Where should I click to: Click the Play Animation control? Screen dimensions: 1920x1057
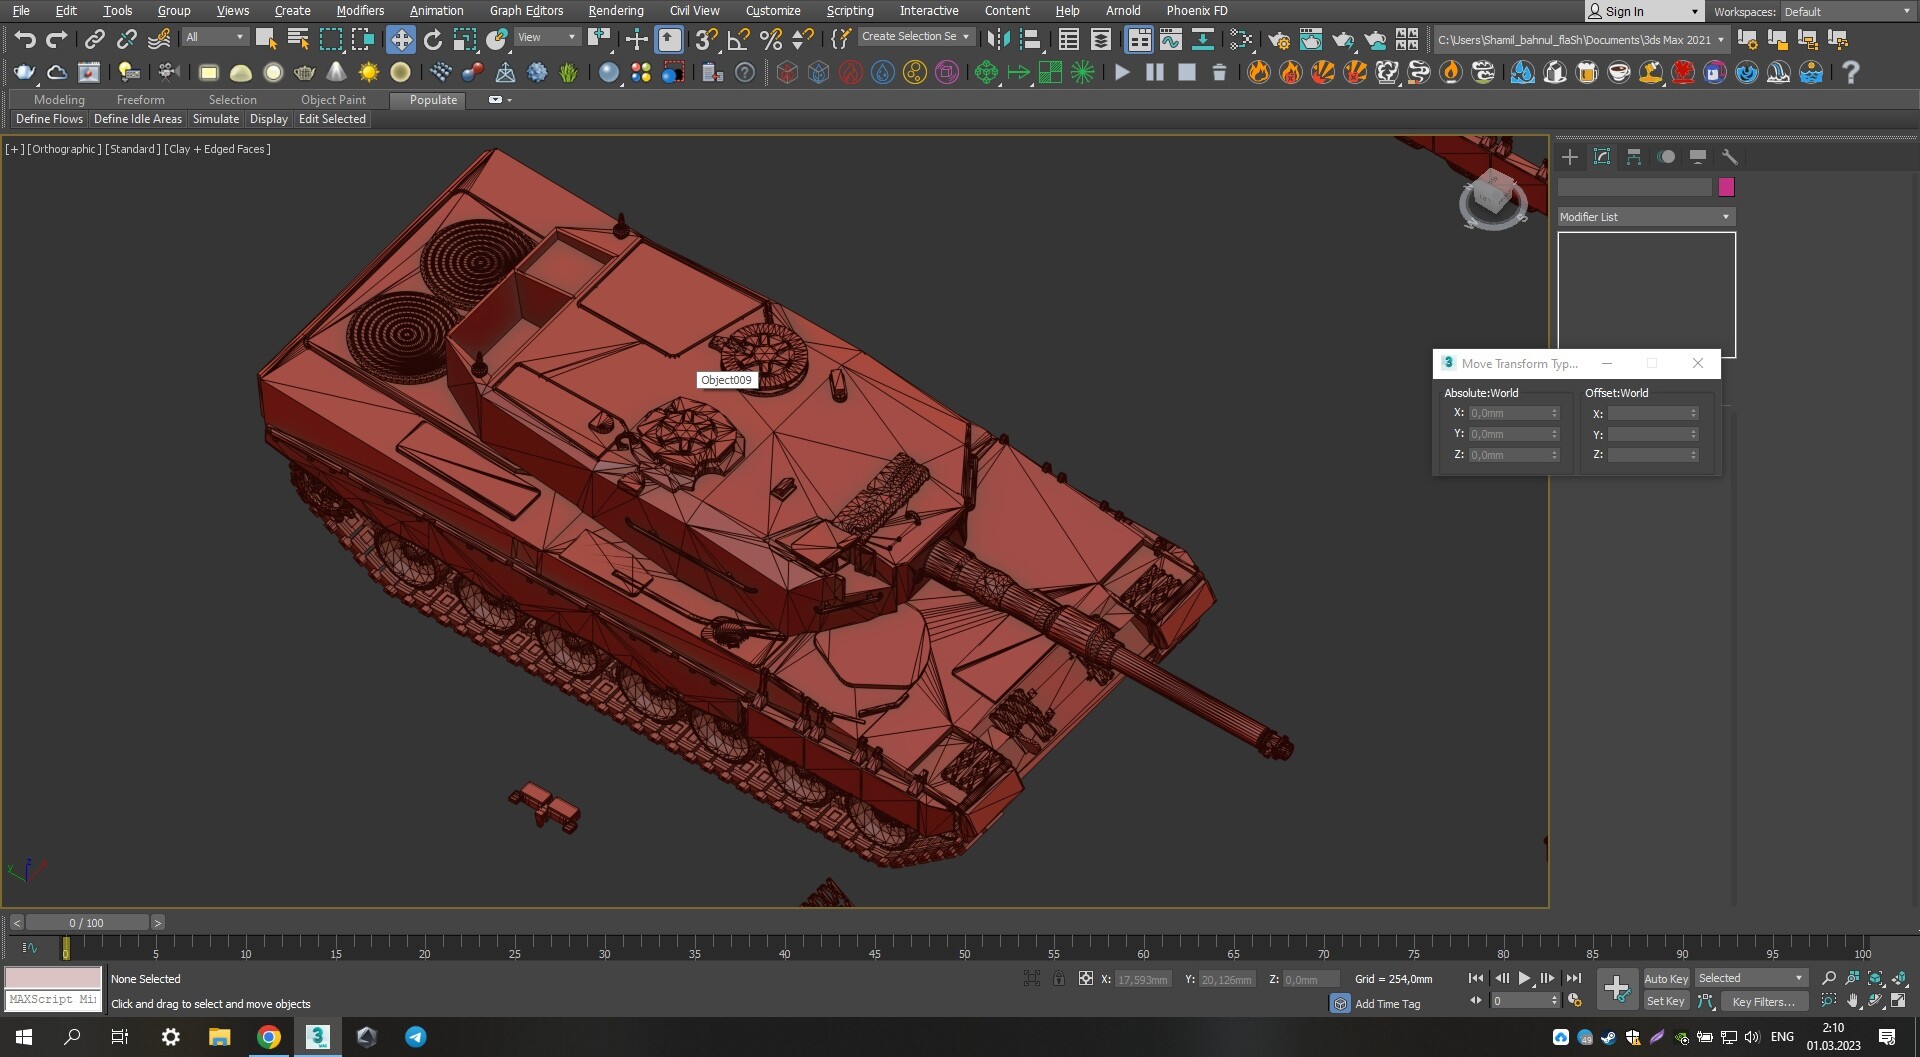point(1524,978)
